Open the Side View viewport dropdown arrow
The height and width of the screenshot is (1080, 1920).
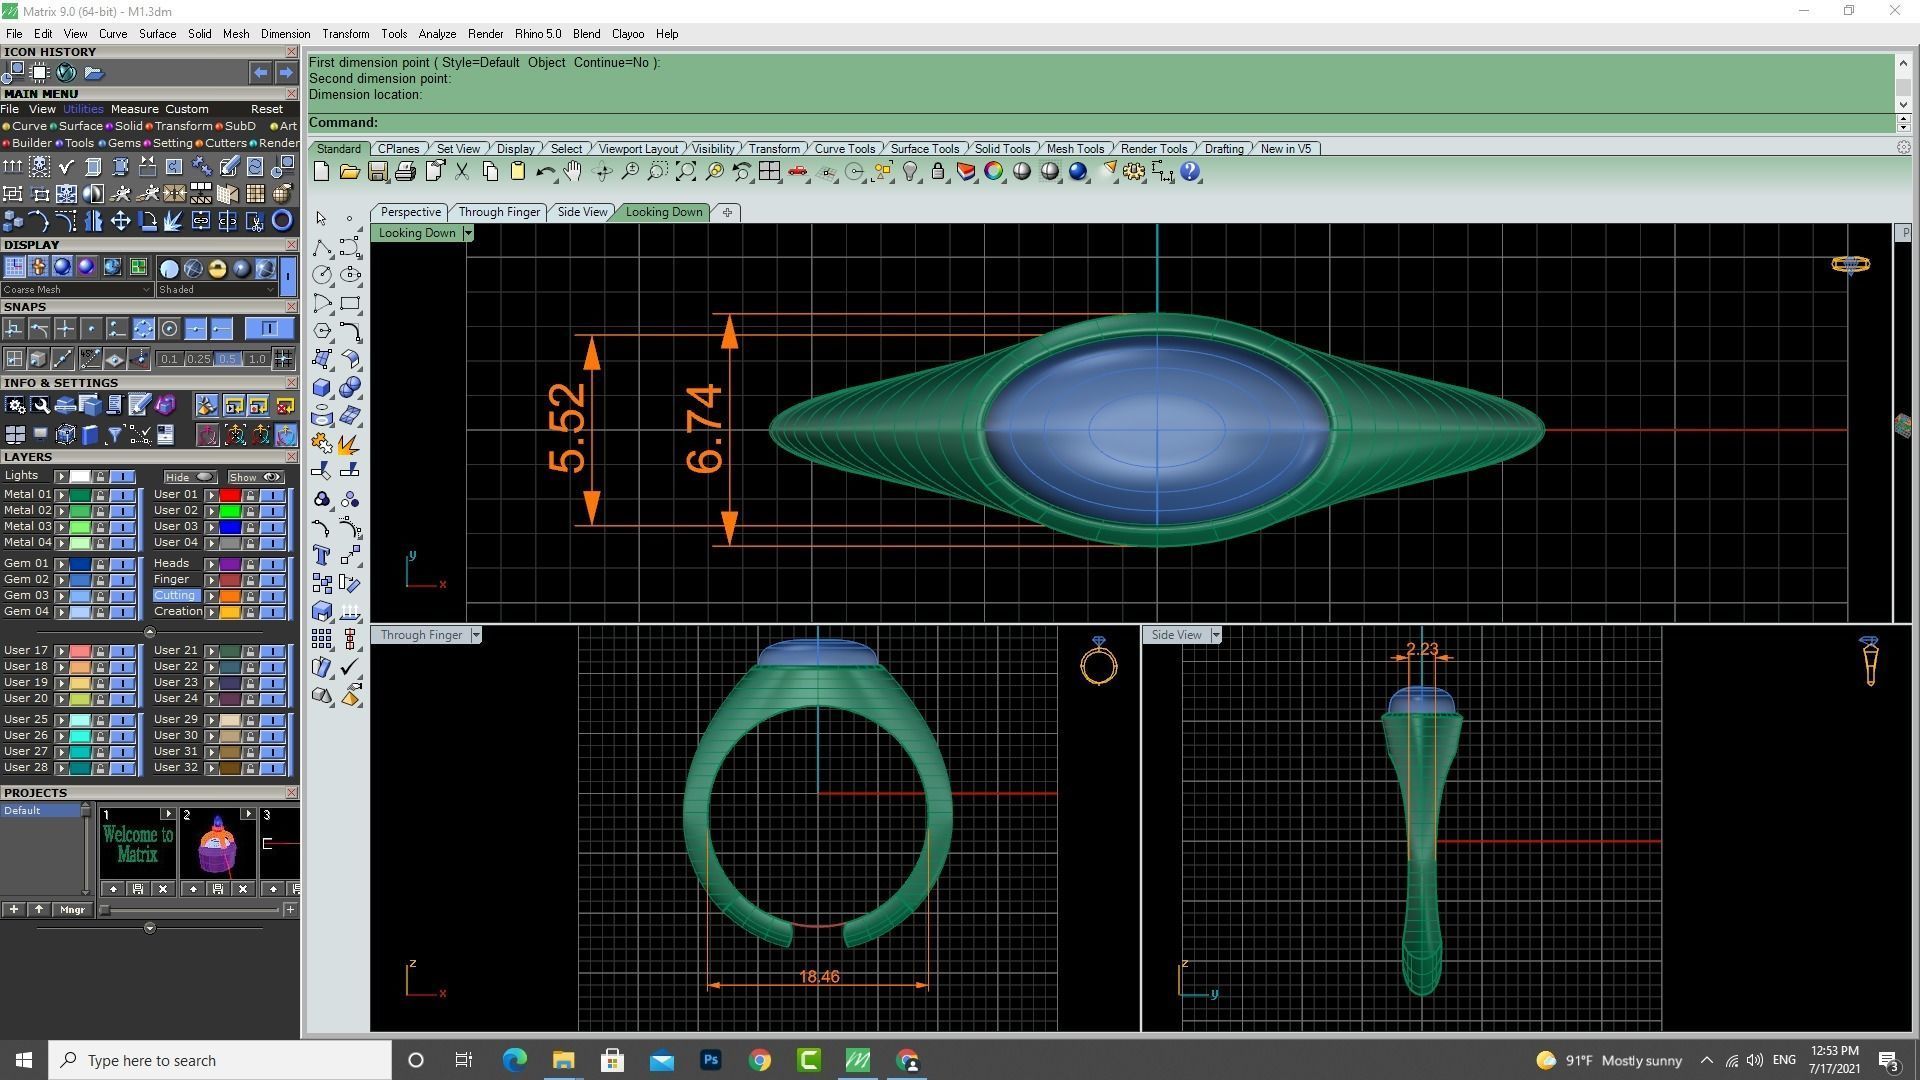click(1216, 635)
